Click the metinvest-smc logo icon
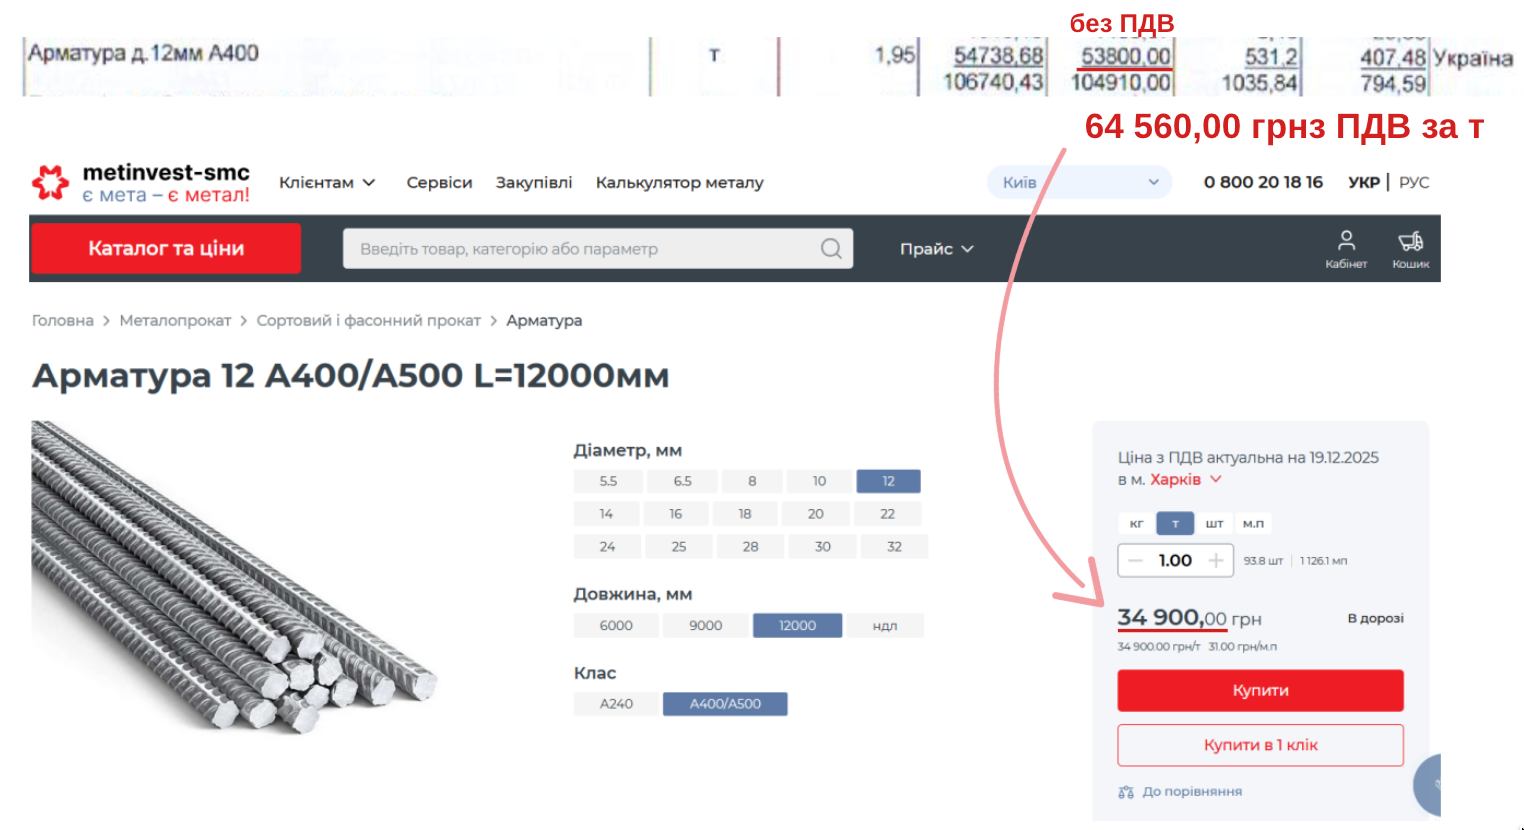This screenshot has width=1524, height=830. [51, 182]
